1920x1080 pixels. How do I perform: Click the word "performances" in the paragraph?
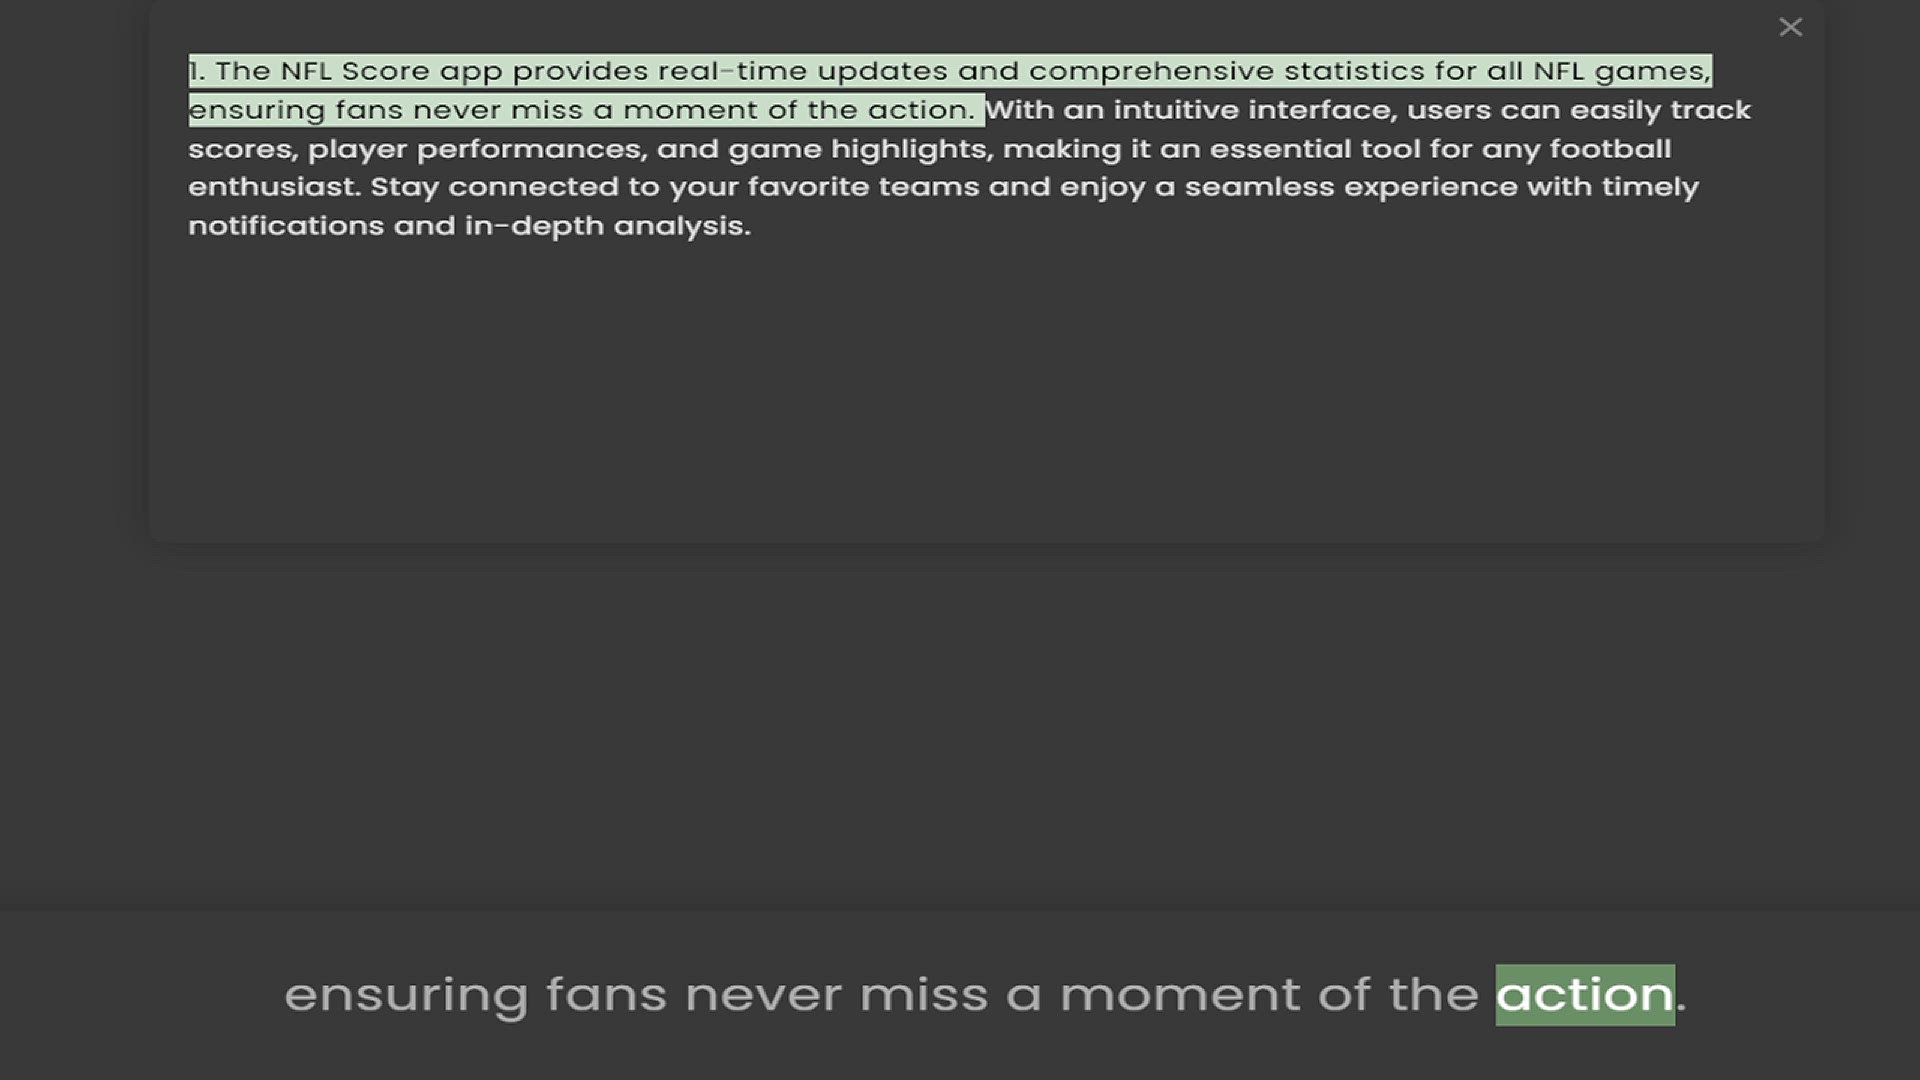(x=530, y=149)
